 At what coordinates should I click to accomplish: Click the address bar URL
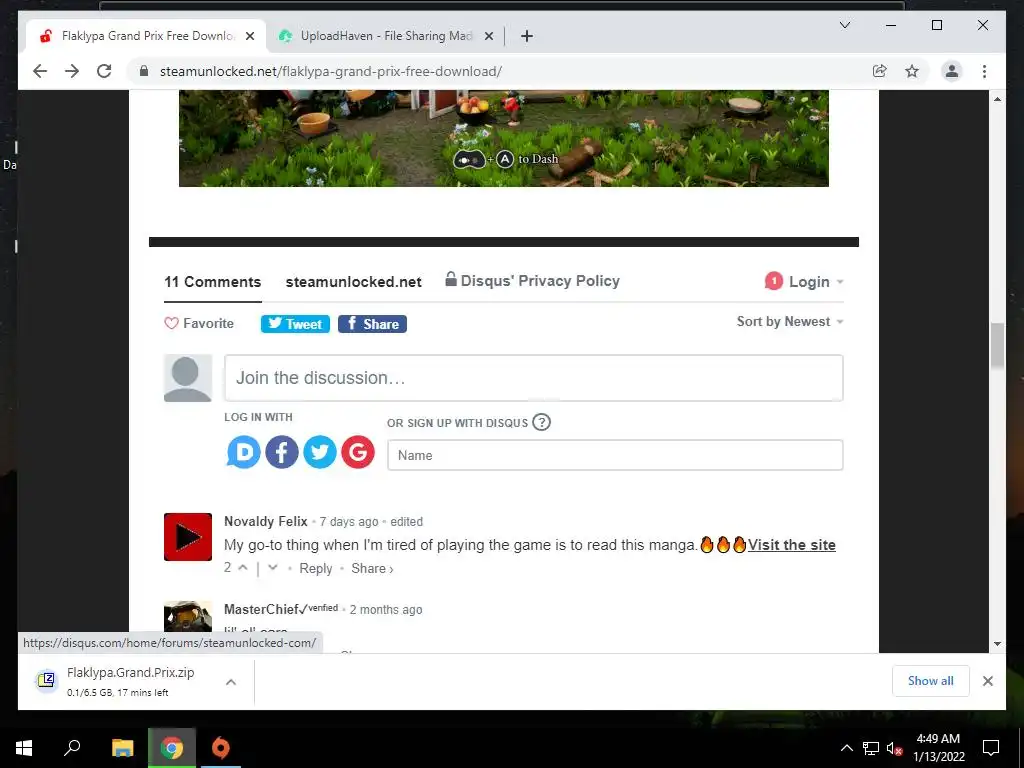(330, 71)
